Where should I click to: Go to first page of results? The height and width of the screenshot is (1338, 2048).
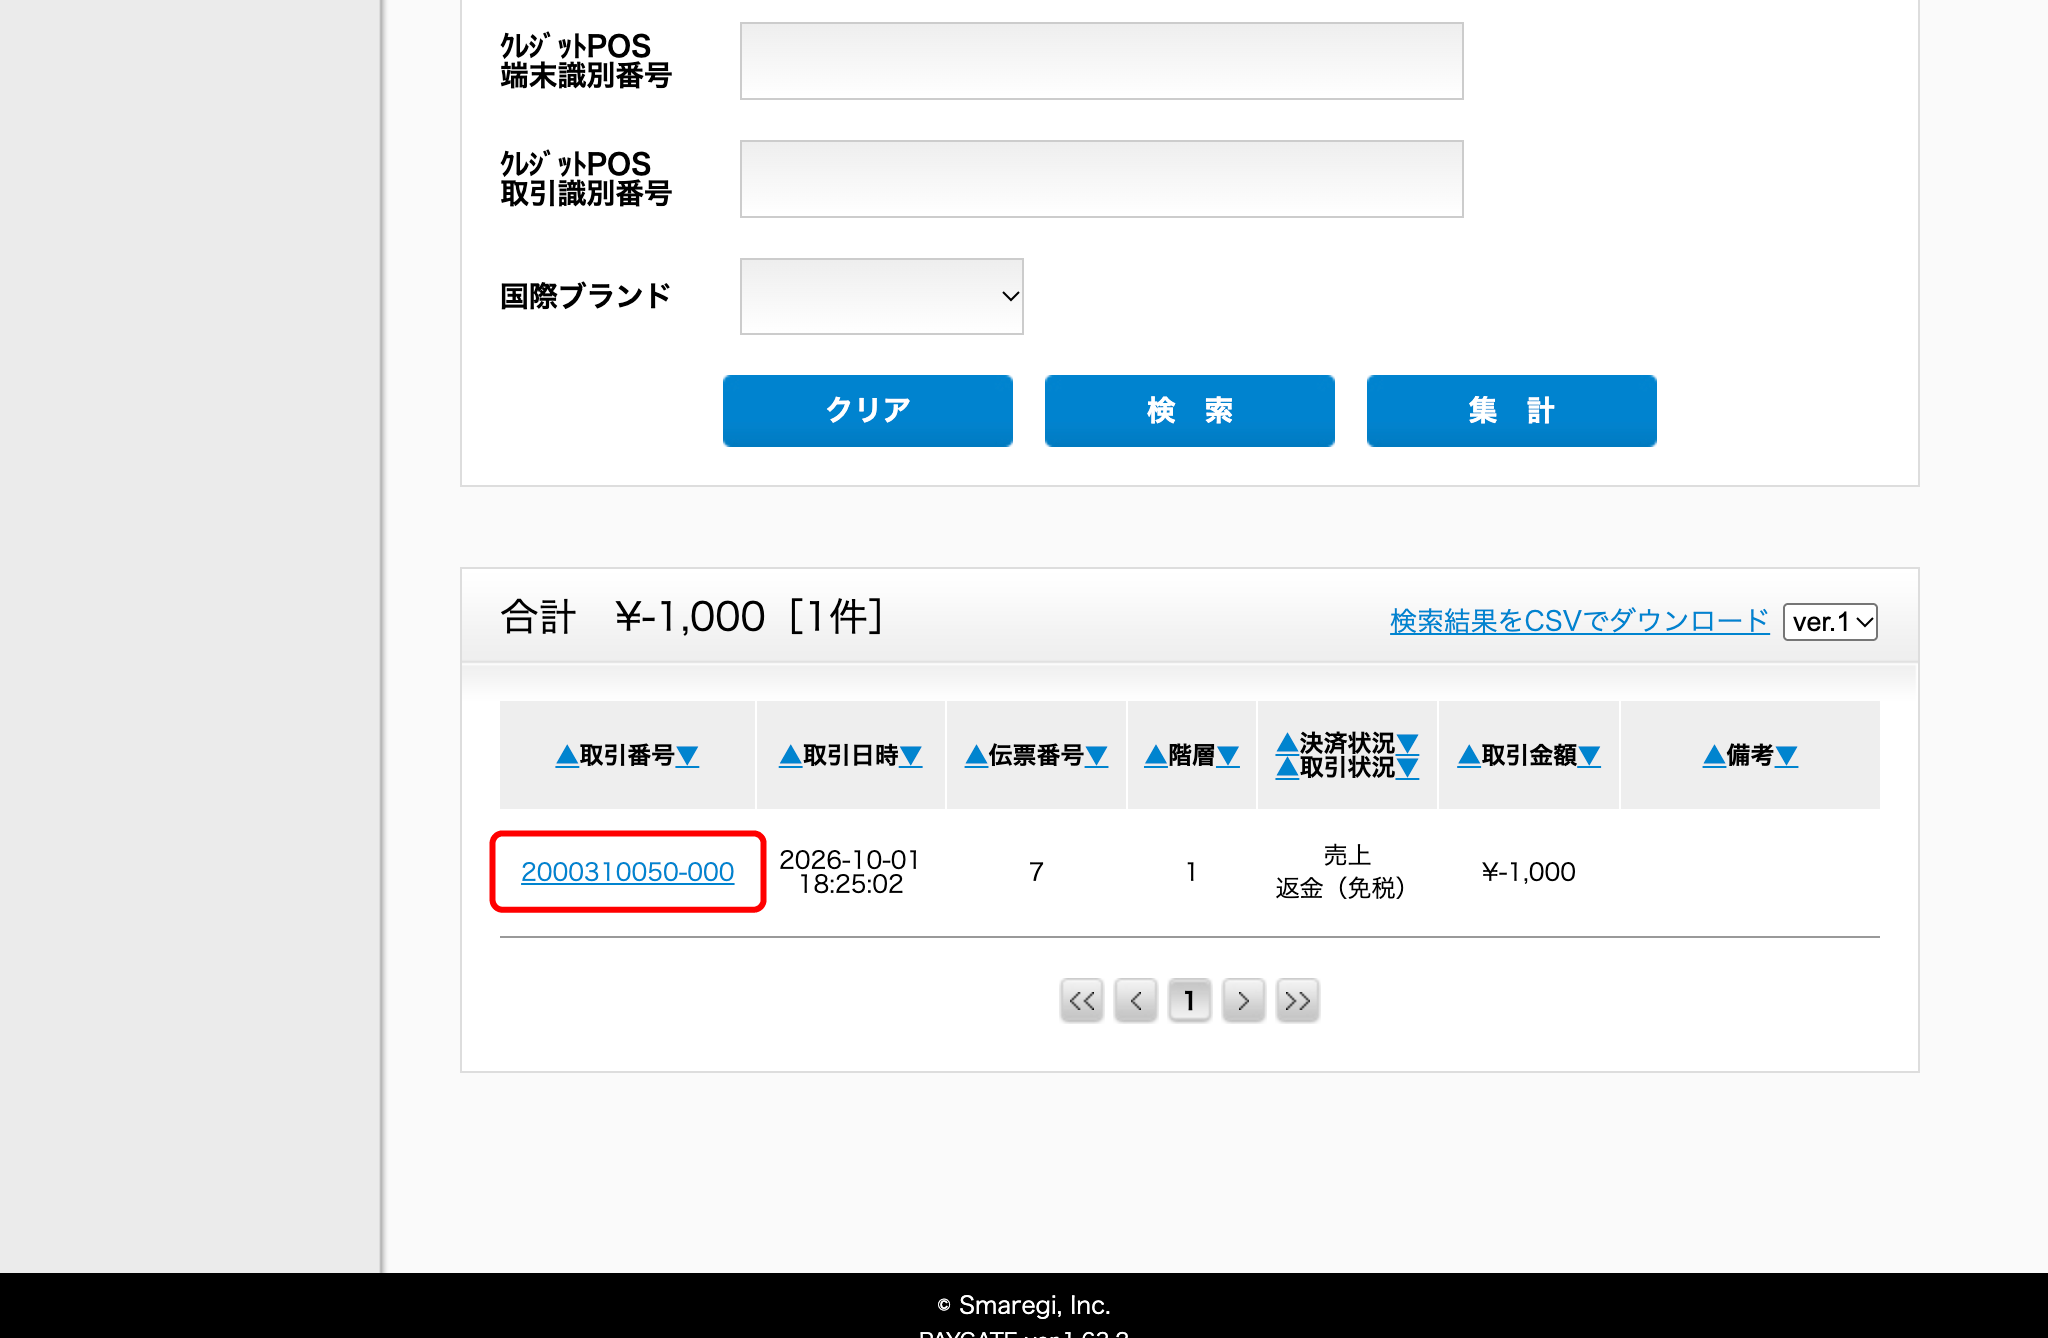[1082, 1000]
